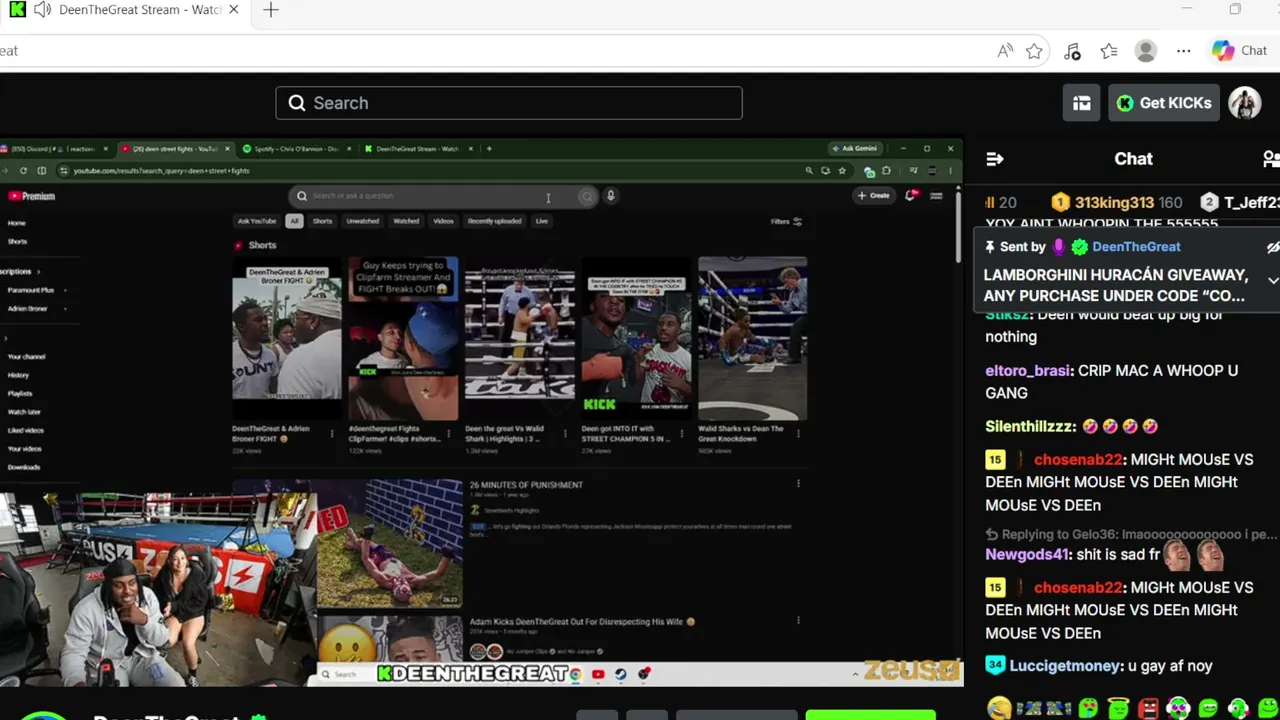Select the Discord tab in streamed browser
The image size is (1280, 720).
pyautogui.click(x=58, y=149)
